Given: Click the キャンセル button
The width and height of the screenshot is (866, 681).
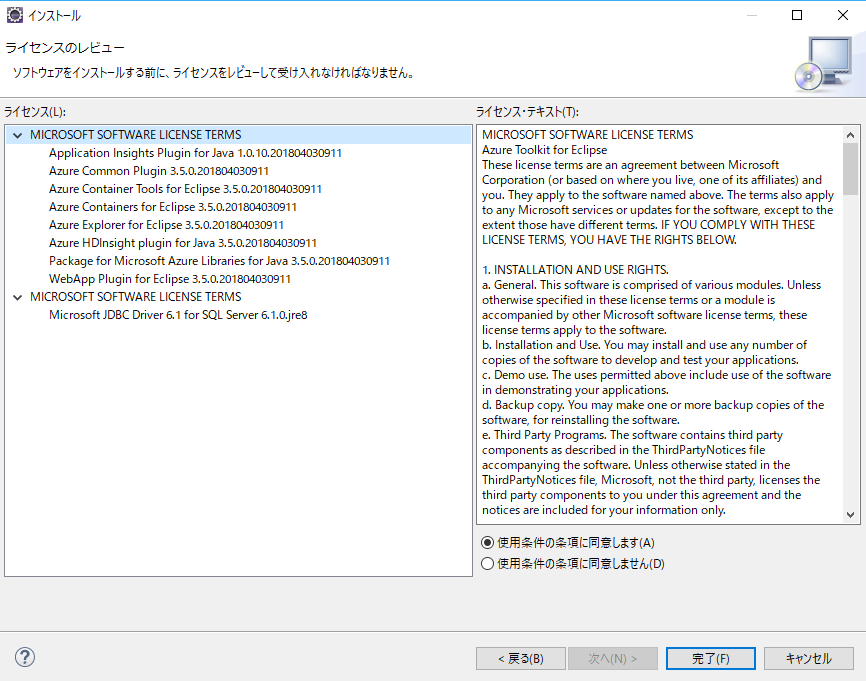Looking at the screenshot, I should 809,658.
